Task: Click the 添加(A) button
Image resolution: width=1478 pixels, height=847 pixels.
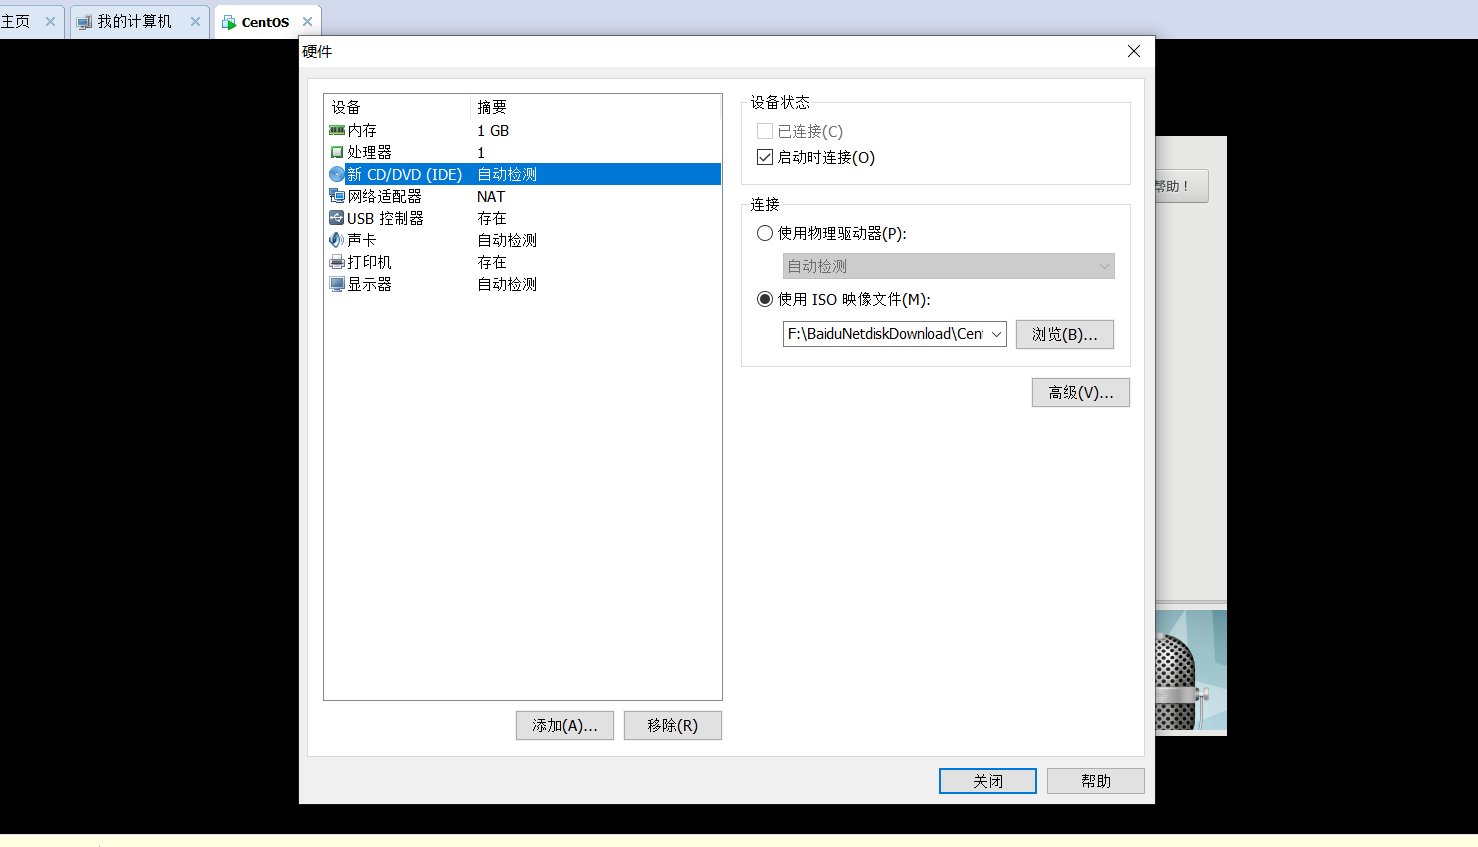Action: (x=564, y=725)
